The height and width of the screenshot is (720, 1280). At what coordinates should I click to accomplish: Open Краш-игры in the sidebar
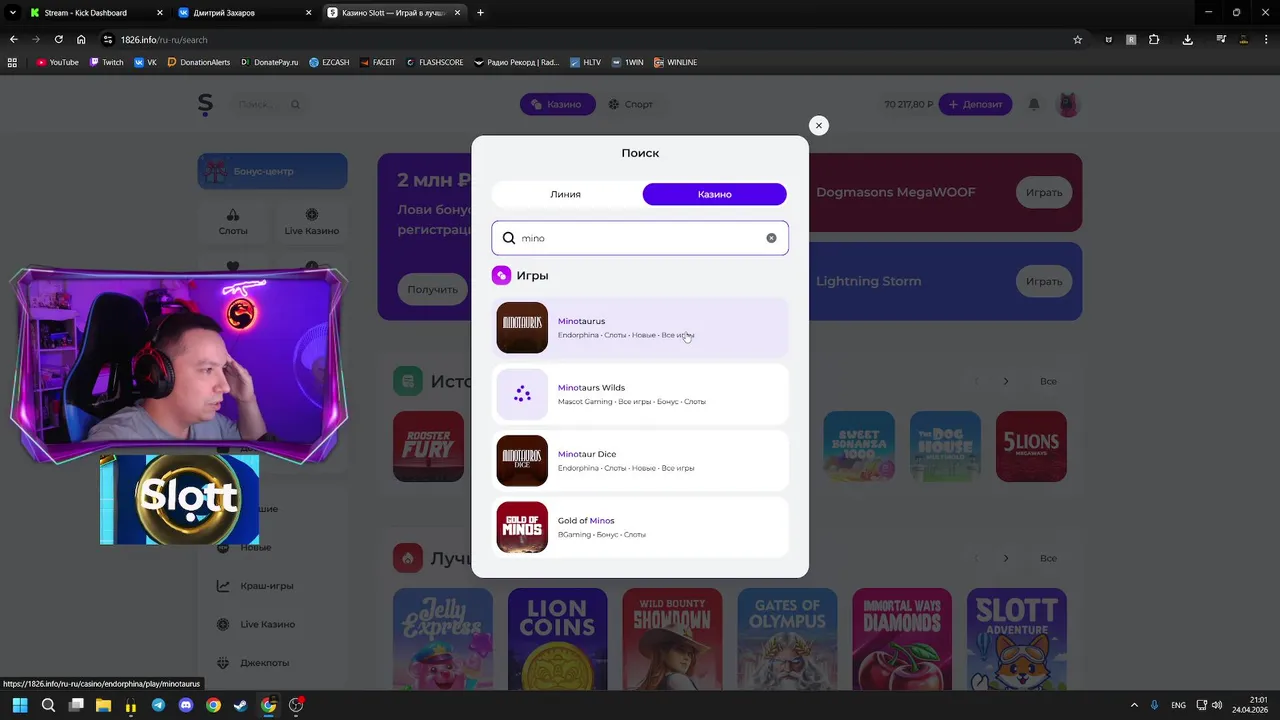[x=266, y=586]
